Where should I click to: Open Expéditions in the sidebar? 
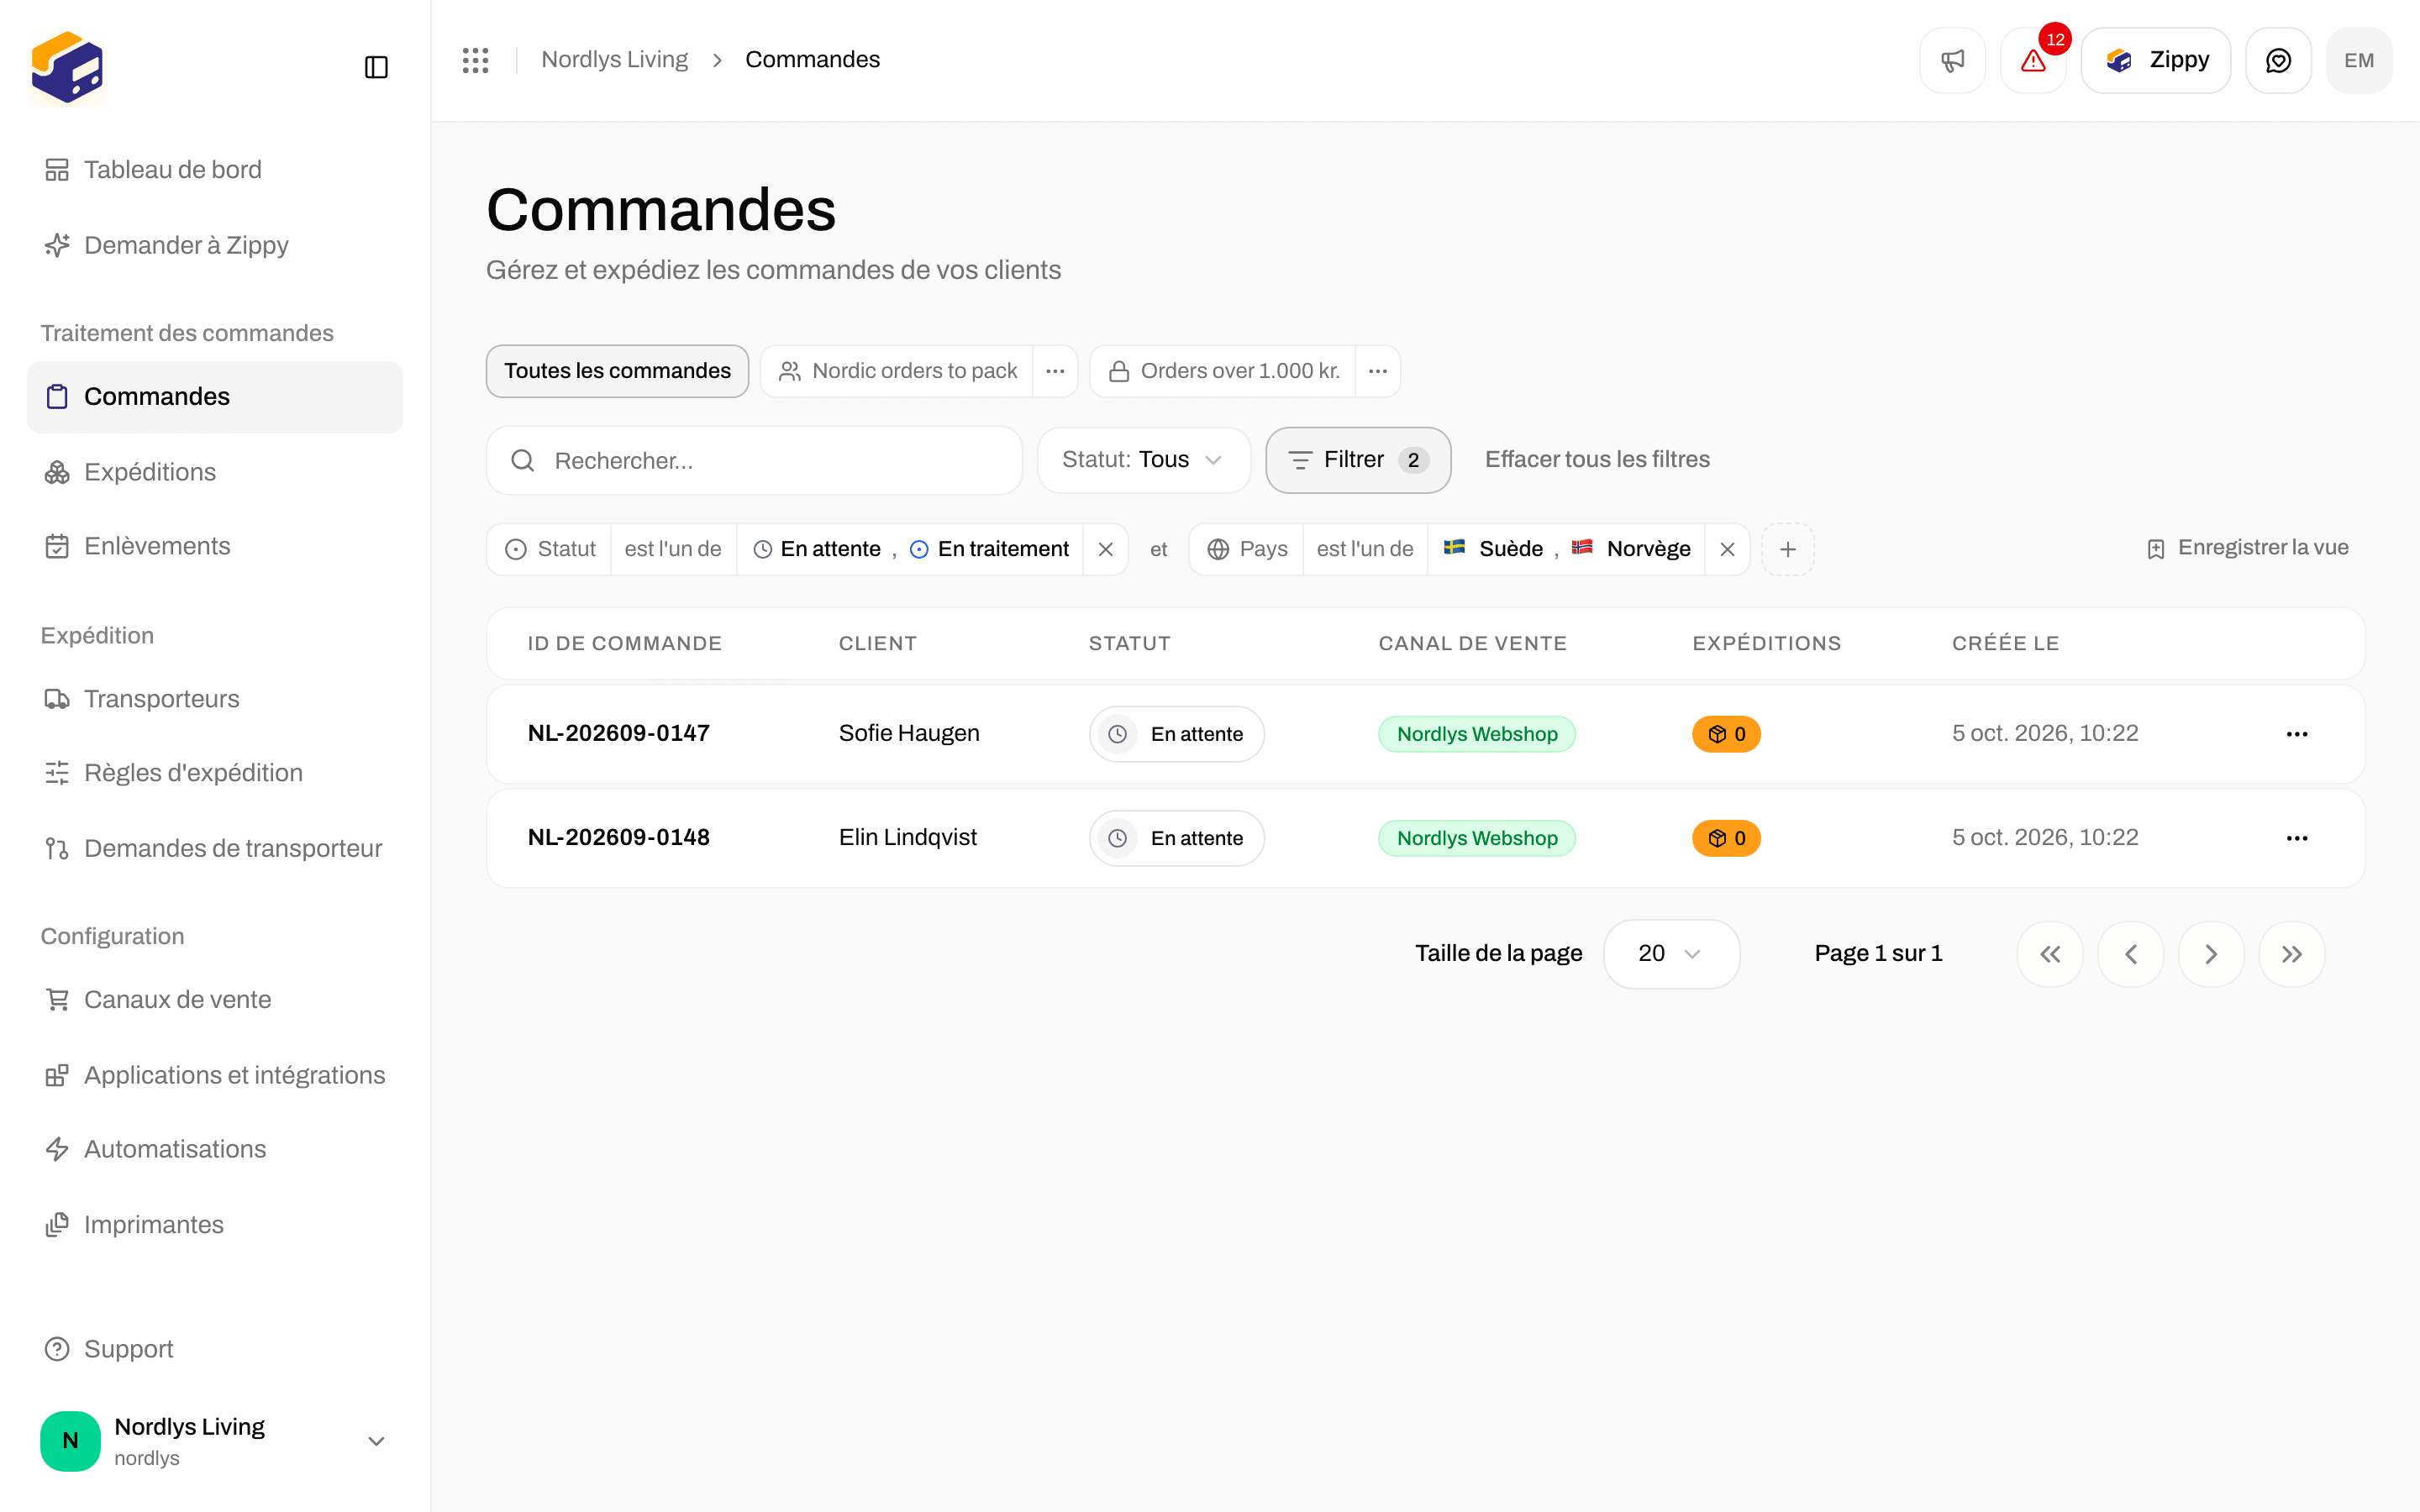[x=214, y=472]
